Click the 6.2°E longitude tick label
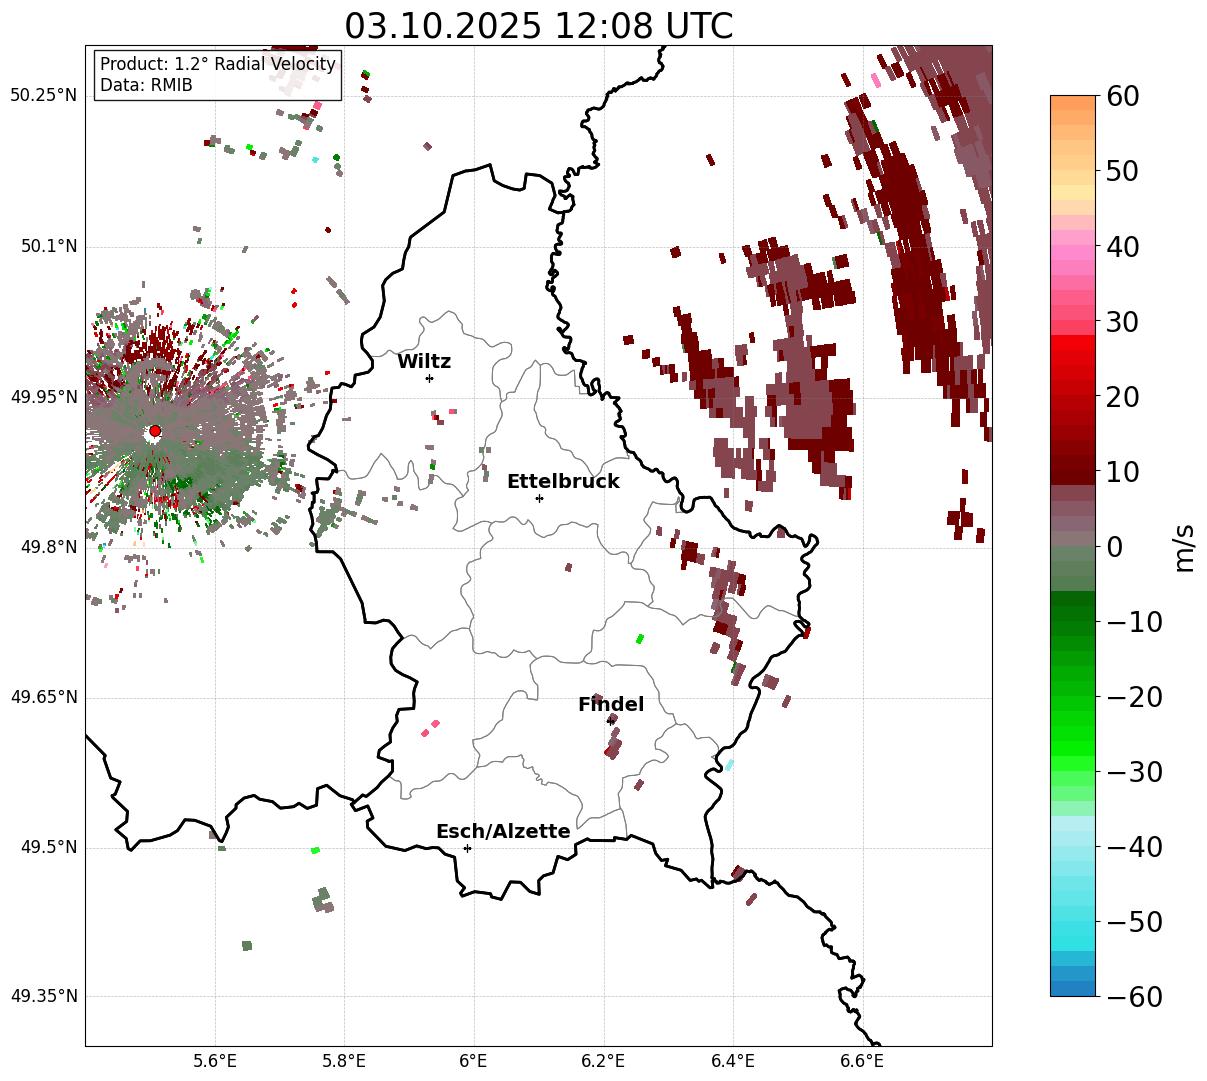This screenshot has height=1081, width=1207. click(603, 1061)
